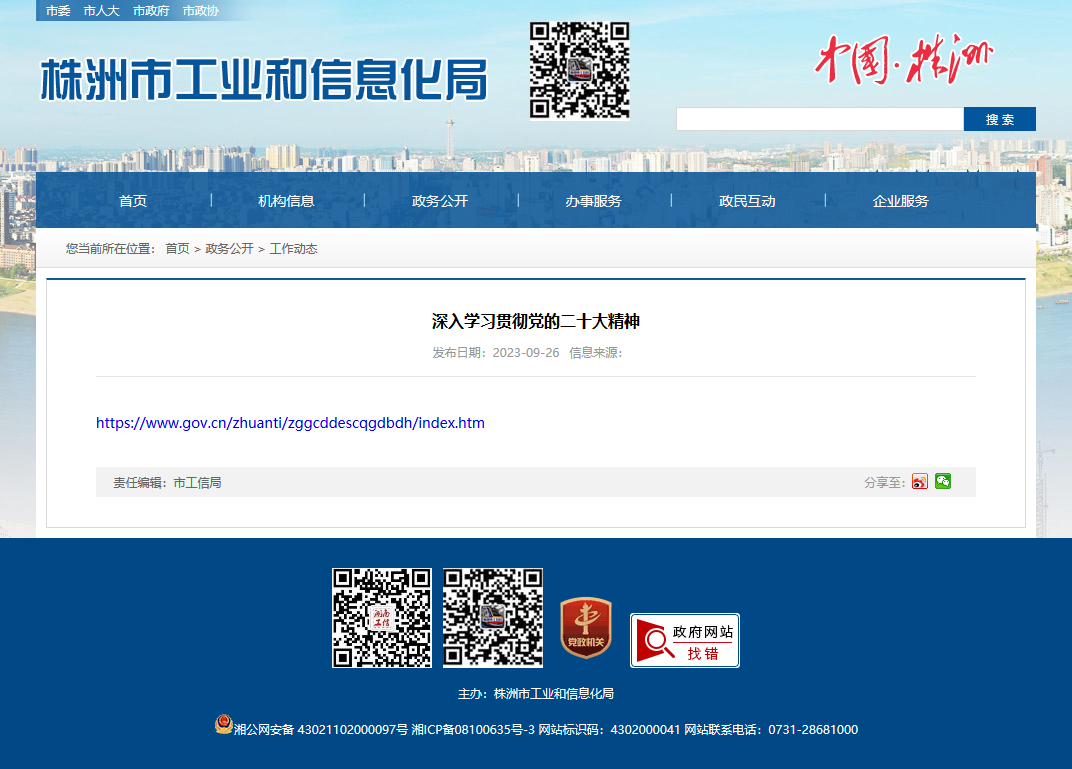This screenshot has width=1072, height=769.
Task: Click the second footer QR code
Action: (493, 618)
